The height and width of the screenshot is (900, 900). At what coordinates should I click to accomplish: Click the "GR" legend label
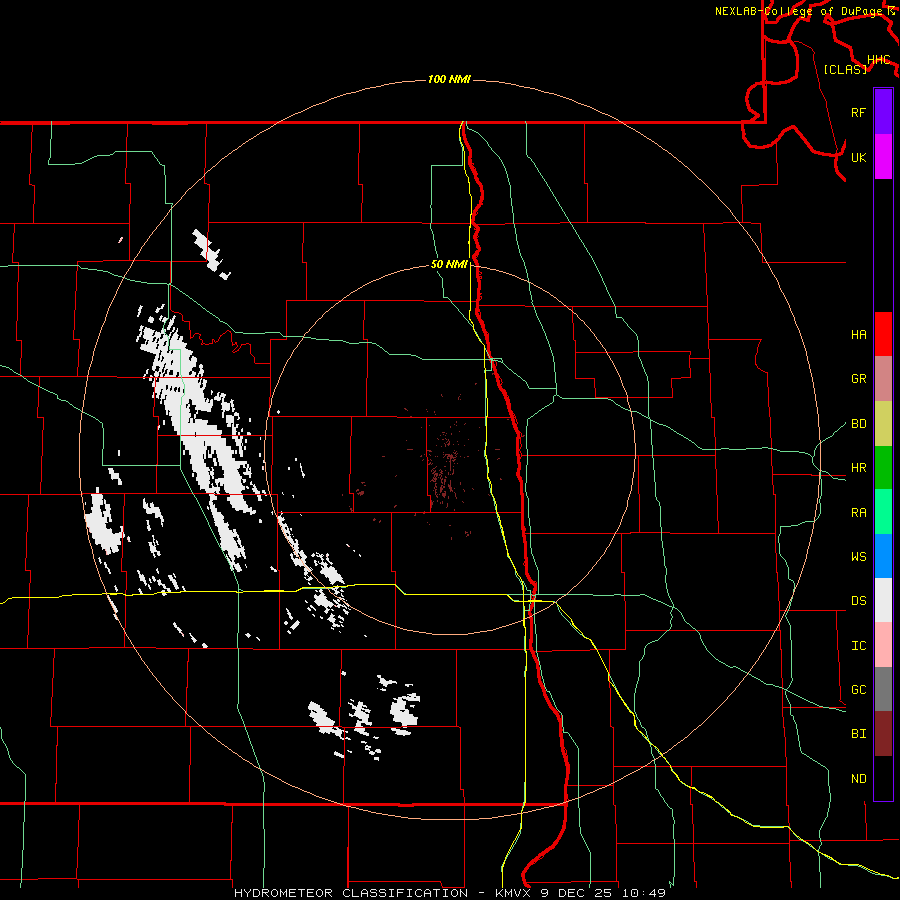[x=858, y=379]
